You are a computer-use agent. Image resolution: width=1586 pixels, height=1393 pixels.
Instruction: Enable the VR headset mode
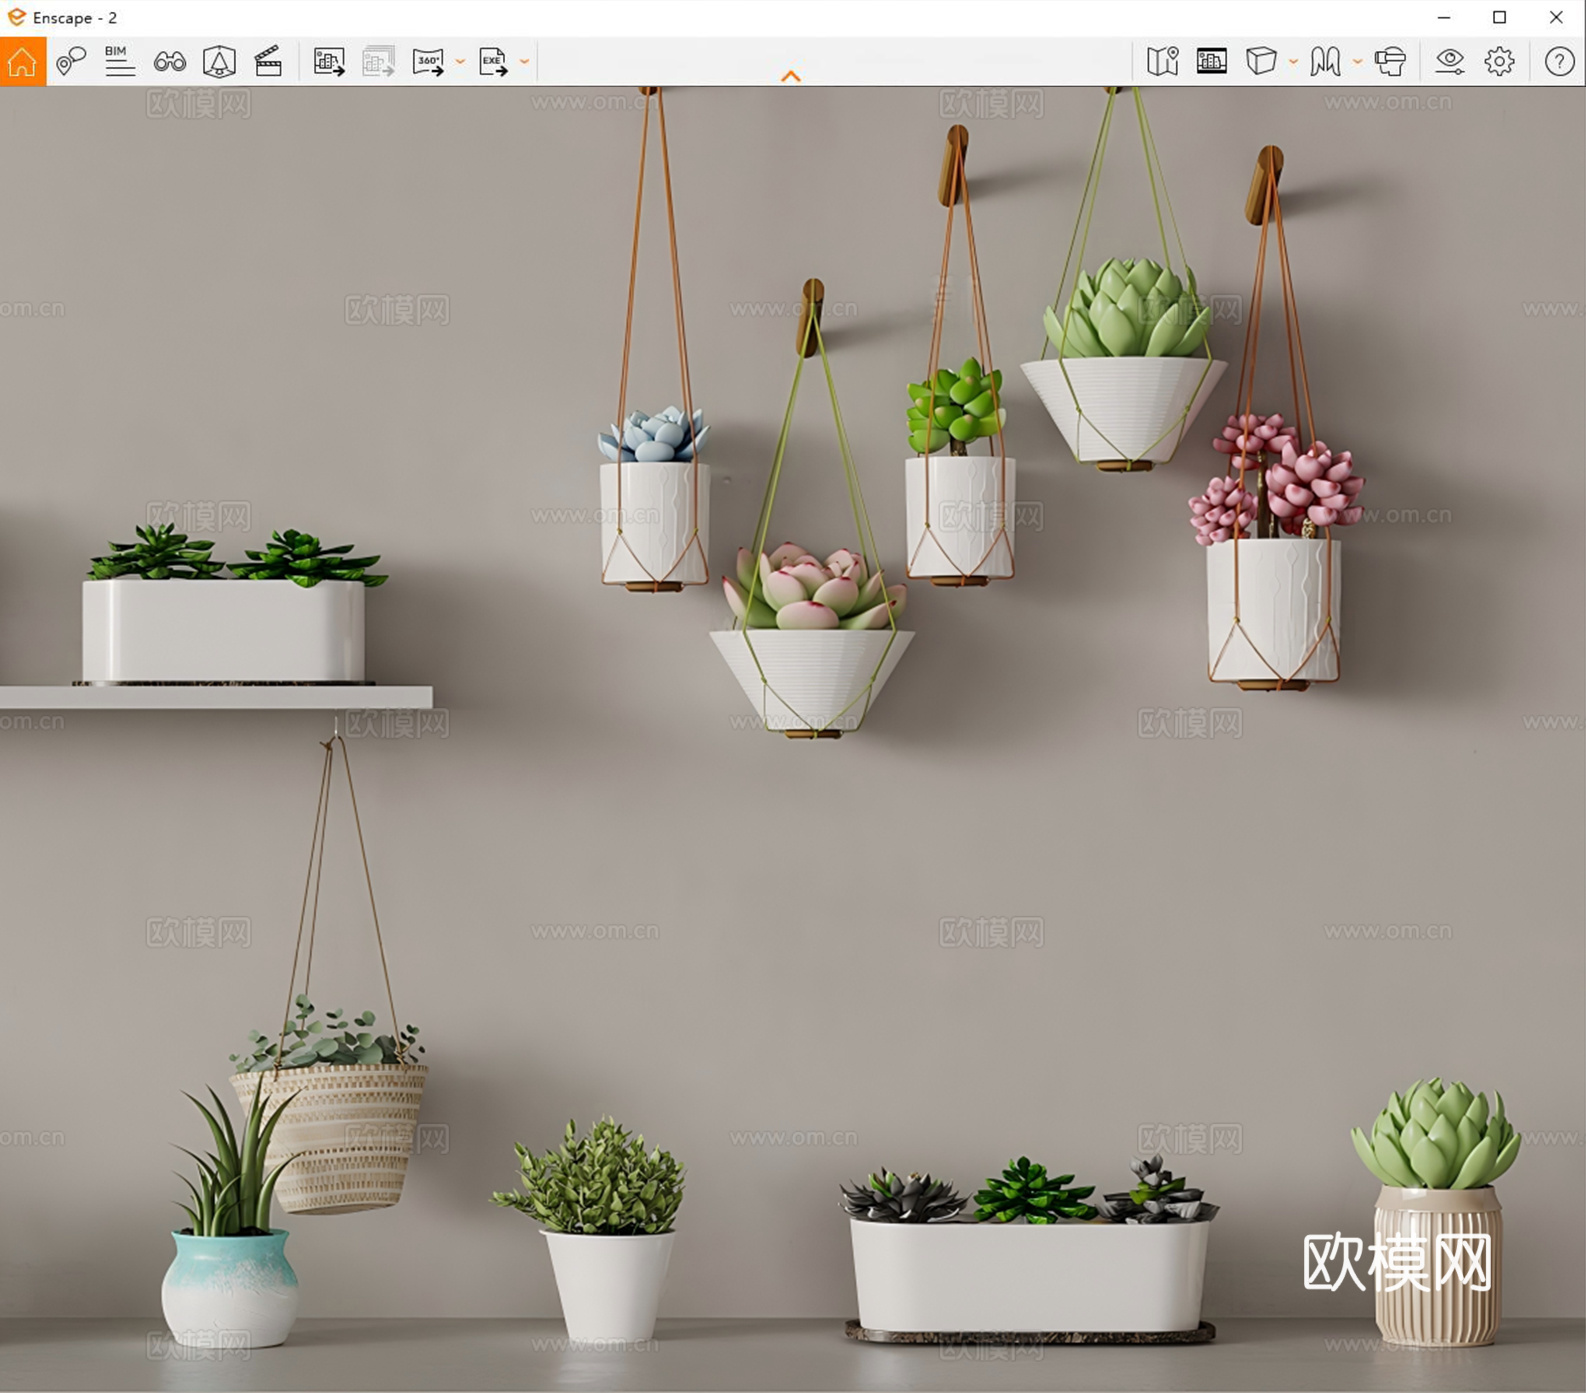1390,62
